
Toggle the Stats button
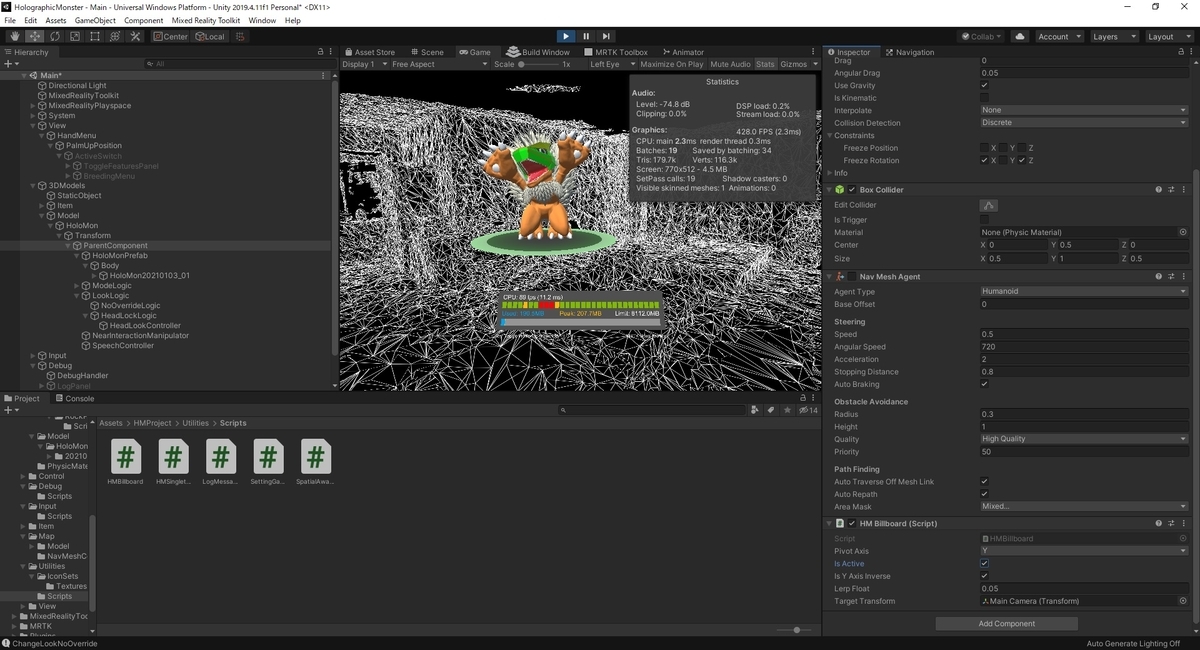tap(765, 64)
